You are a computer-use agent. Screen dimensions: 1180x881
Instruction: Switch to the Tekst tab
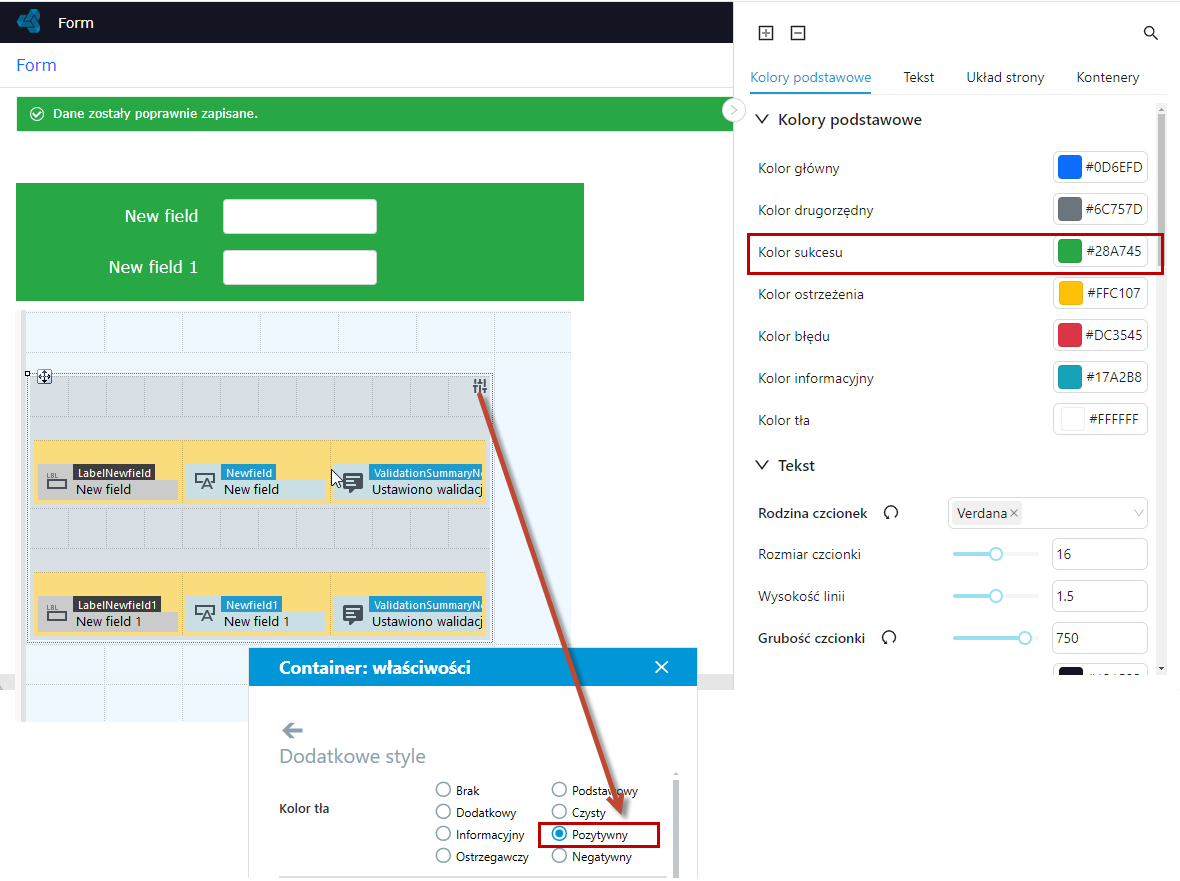point(918,77)
